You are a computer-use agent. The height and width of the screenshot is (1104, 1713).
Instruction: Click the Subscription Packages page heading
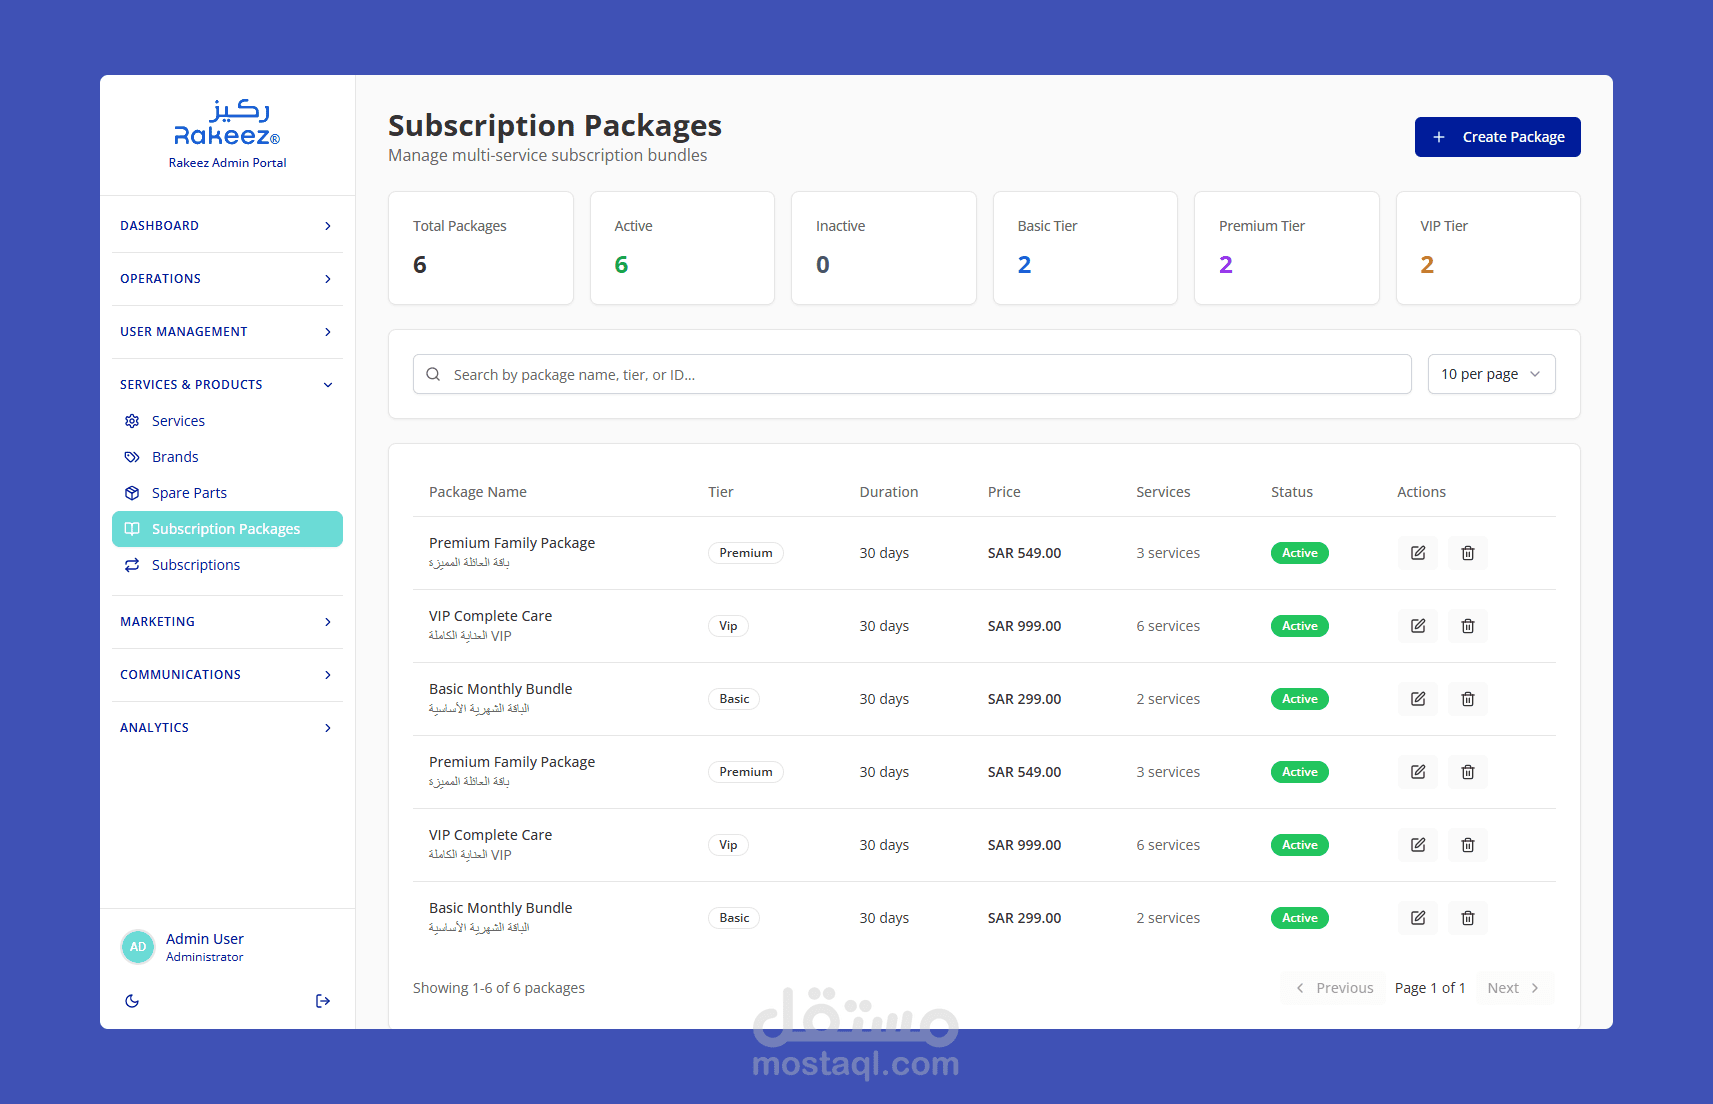point(555,126)
